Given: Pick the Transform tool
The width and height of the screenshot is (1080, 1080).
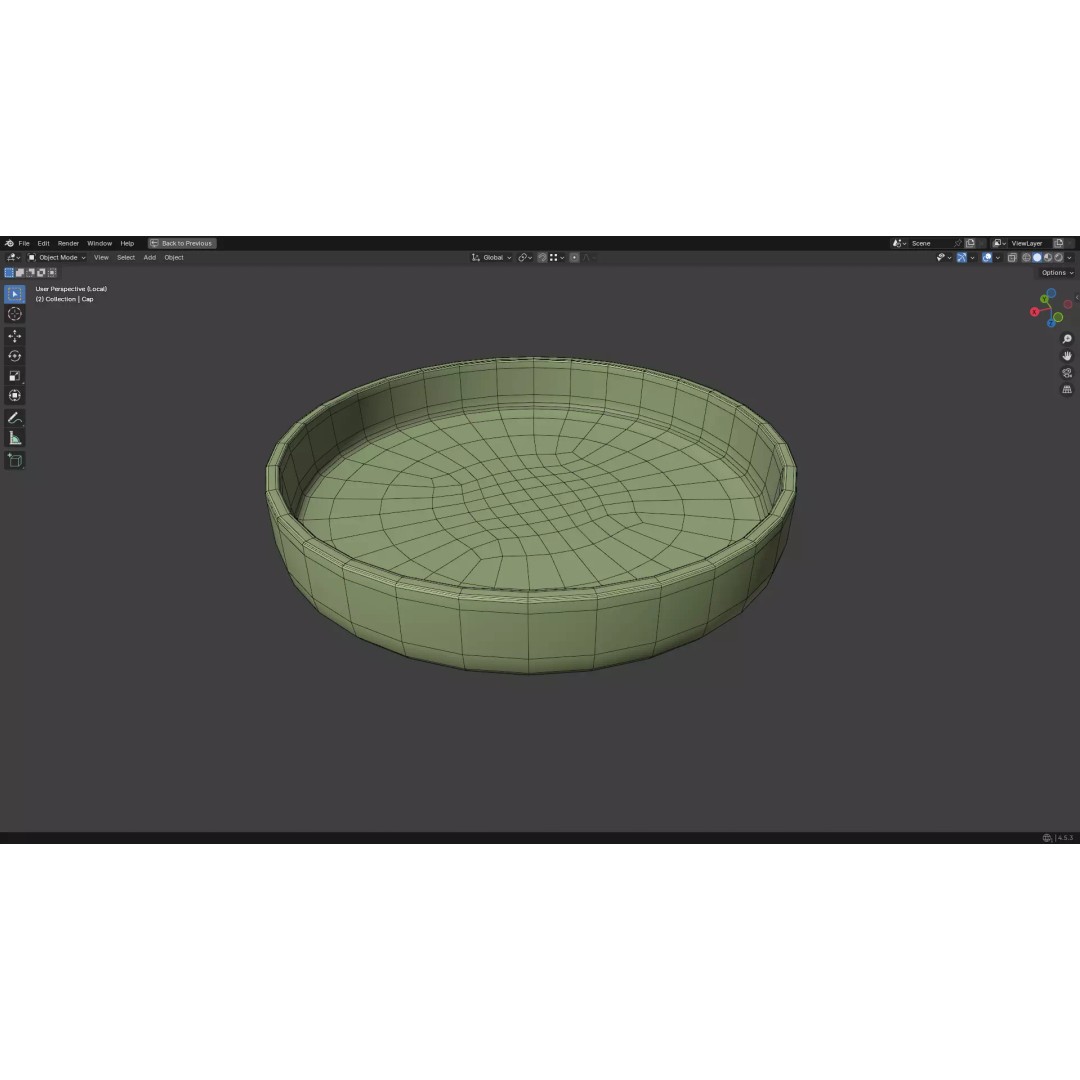Looking at the screenshot, I should (14, 395).
